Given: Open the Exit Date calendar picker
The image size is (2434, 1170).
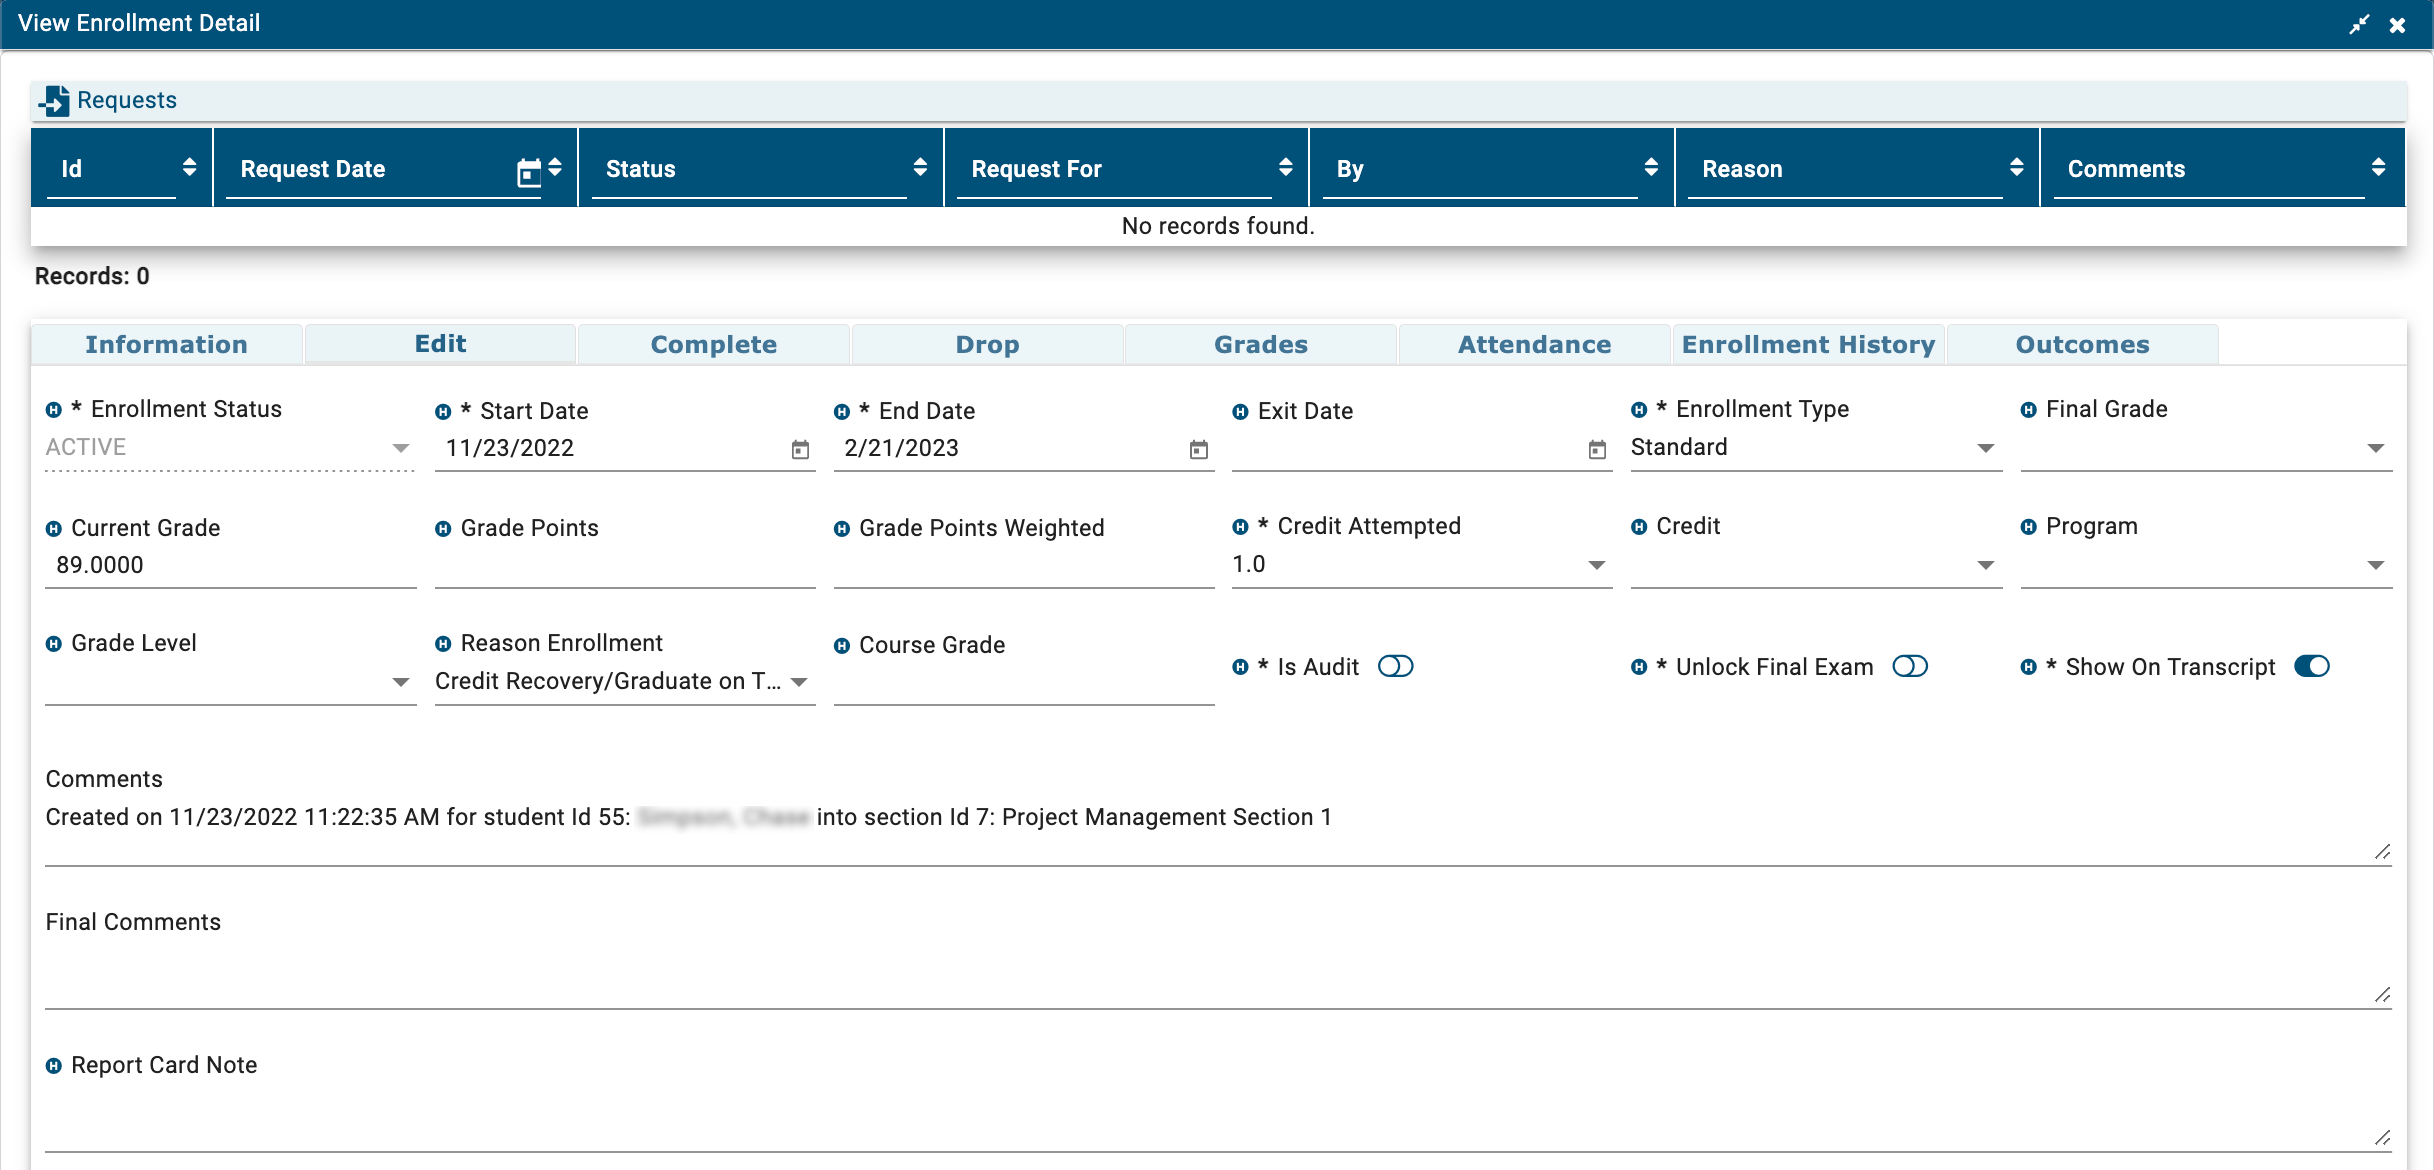Looking at the screenshot, I should pos(1597,450).
